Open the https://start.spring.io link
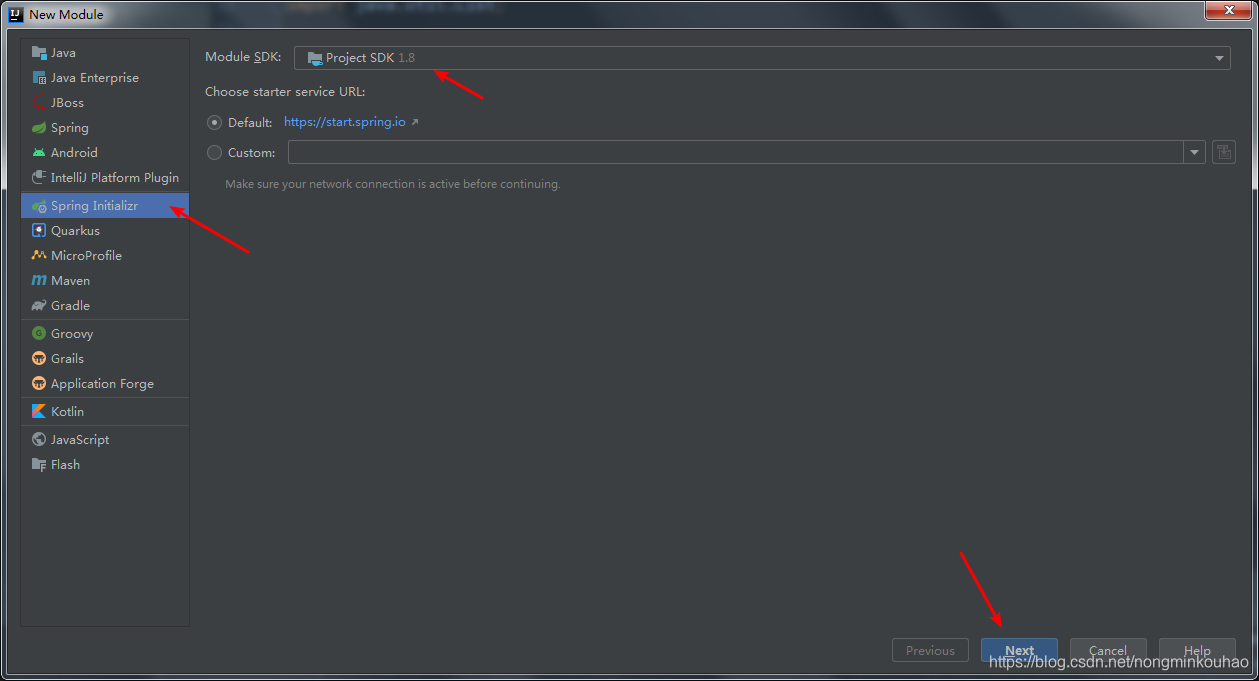Screen dimensions: 1259x681 345,122
